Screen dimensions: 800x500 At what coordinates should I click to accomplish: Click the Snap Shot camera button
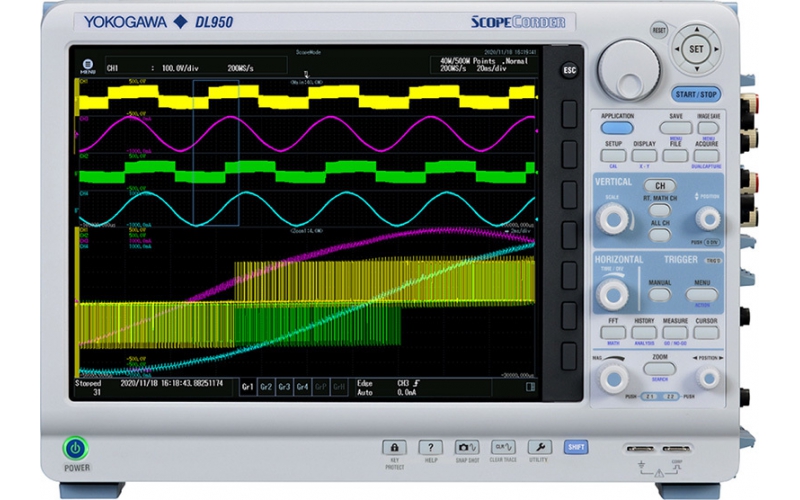[x=467, y=447]
